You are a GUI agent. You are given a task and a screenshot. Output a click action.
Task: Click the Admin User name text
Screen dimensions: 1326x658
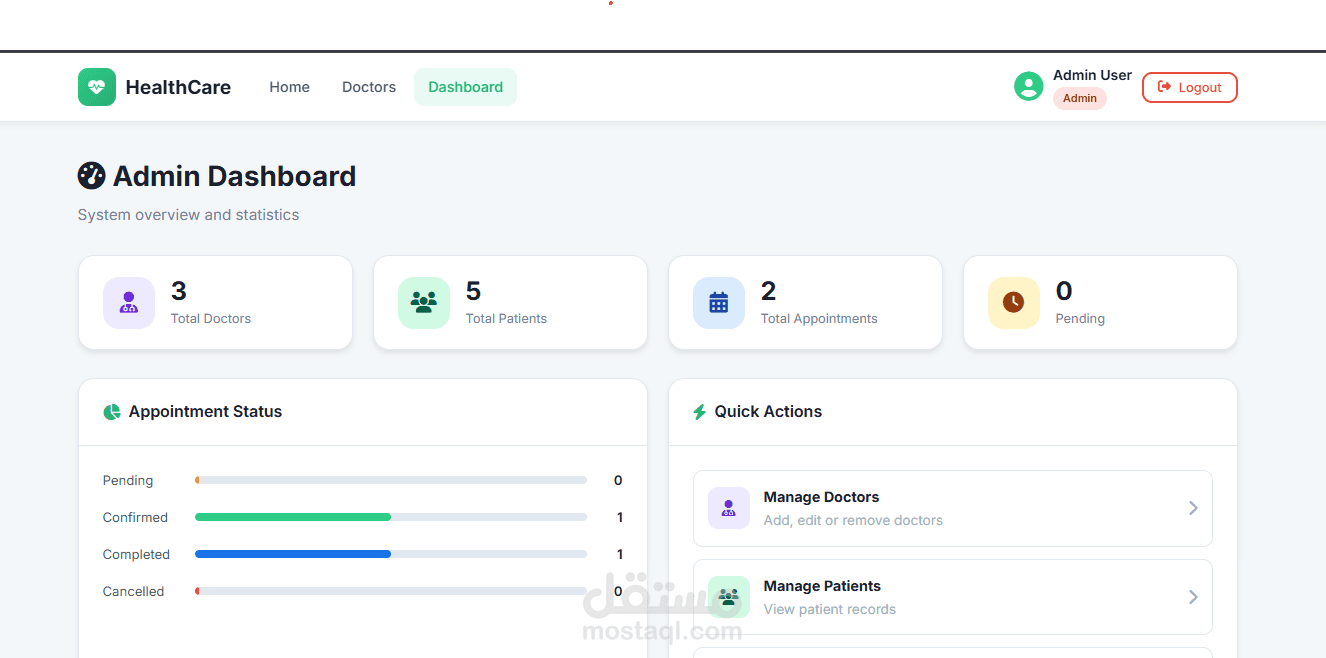pyautogui.click(x=1092, y=75)
